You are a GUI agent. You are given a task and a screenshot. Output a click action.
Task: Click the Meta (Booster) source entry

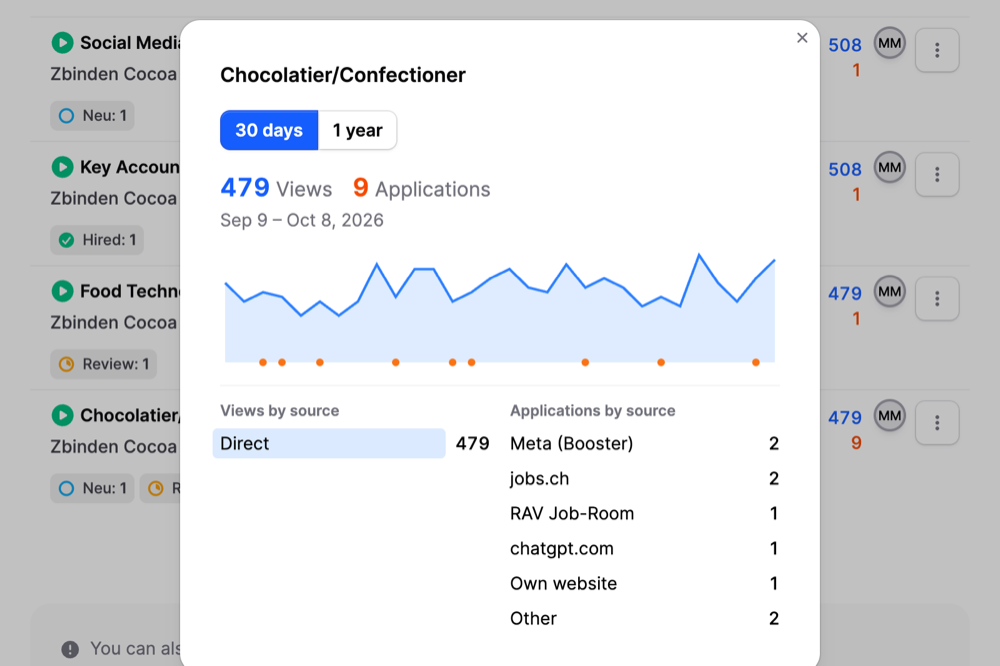[x=644, y=443]
